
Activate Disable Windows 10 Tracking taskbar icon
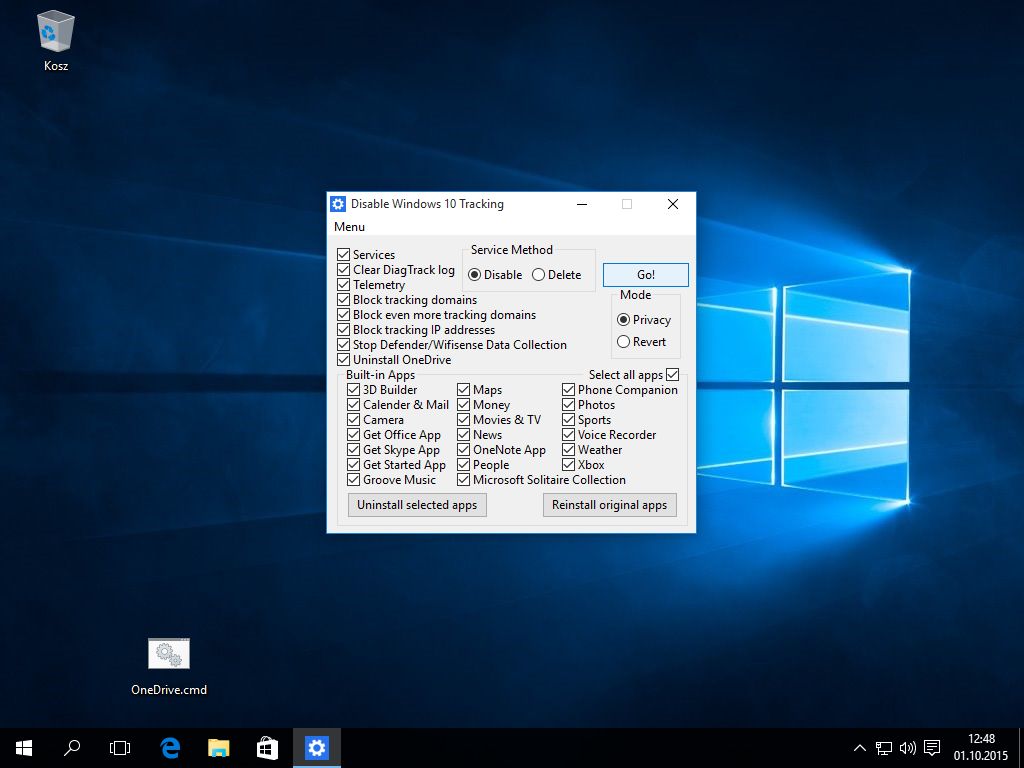pyautogui.click(x=317, y=748)
